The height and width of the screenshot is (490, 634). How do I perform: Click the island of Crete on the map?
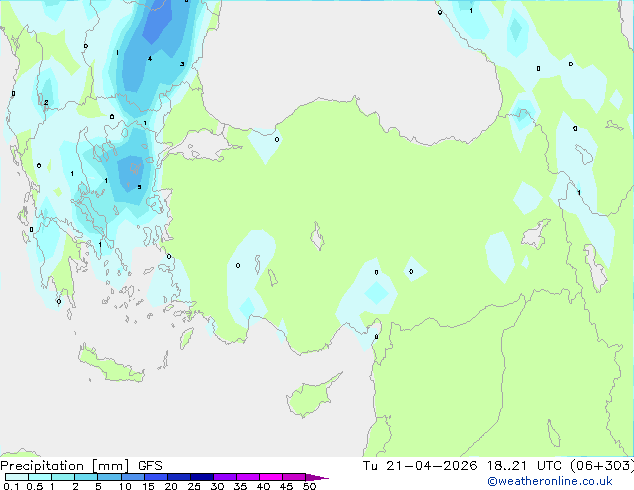click(110, 364)
